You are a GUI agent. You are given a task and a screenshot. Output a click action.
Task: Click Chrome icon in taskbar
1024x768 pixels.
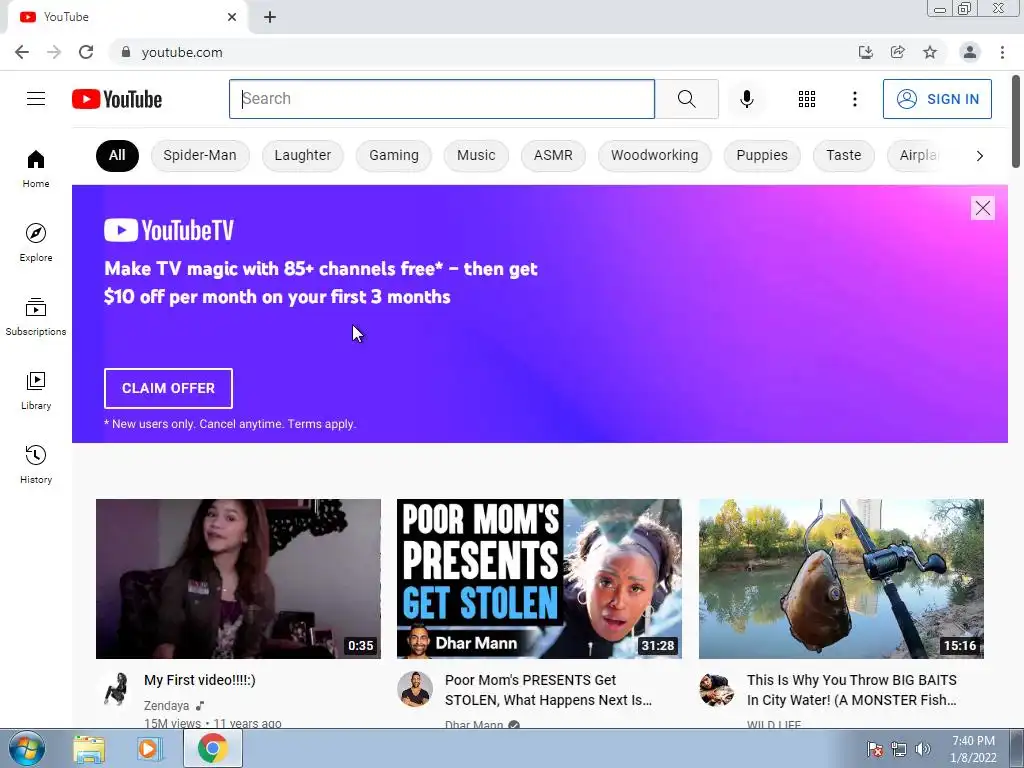point(213,748)
